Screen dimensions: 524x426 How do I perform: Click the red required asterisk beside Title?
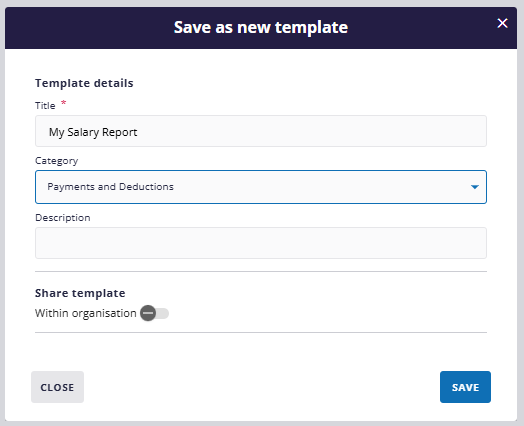coord(63,103)
